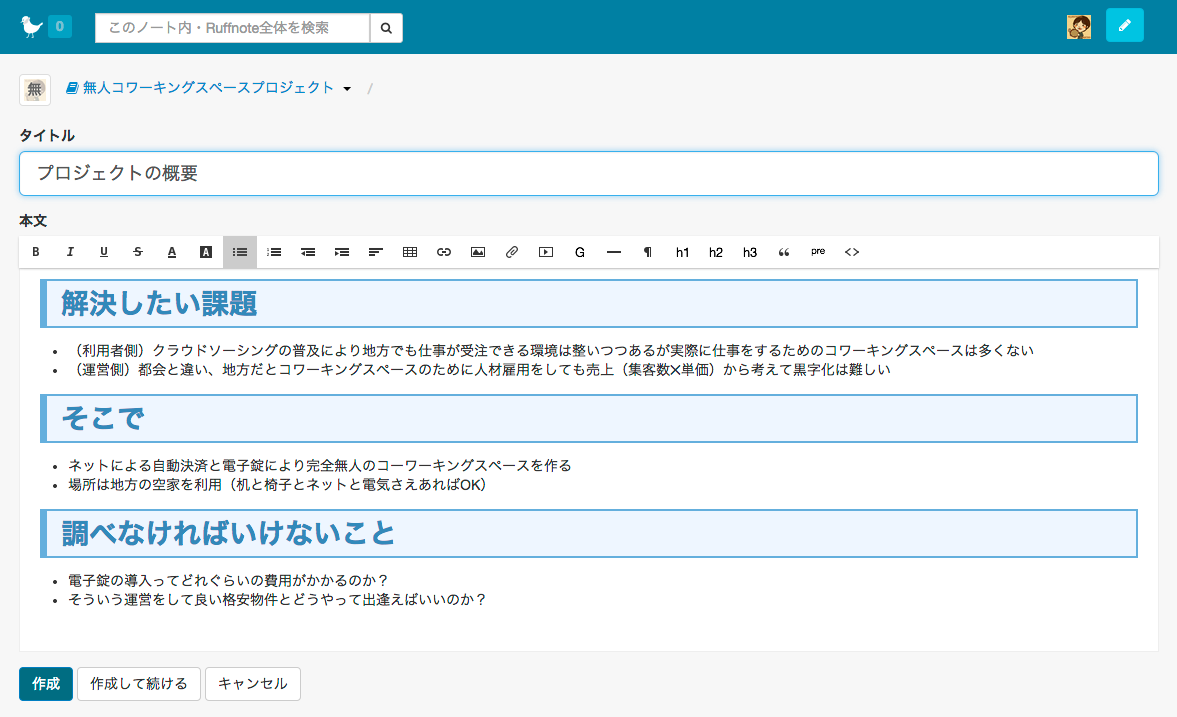Open the user avatar menu

tap(1079, 27)
